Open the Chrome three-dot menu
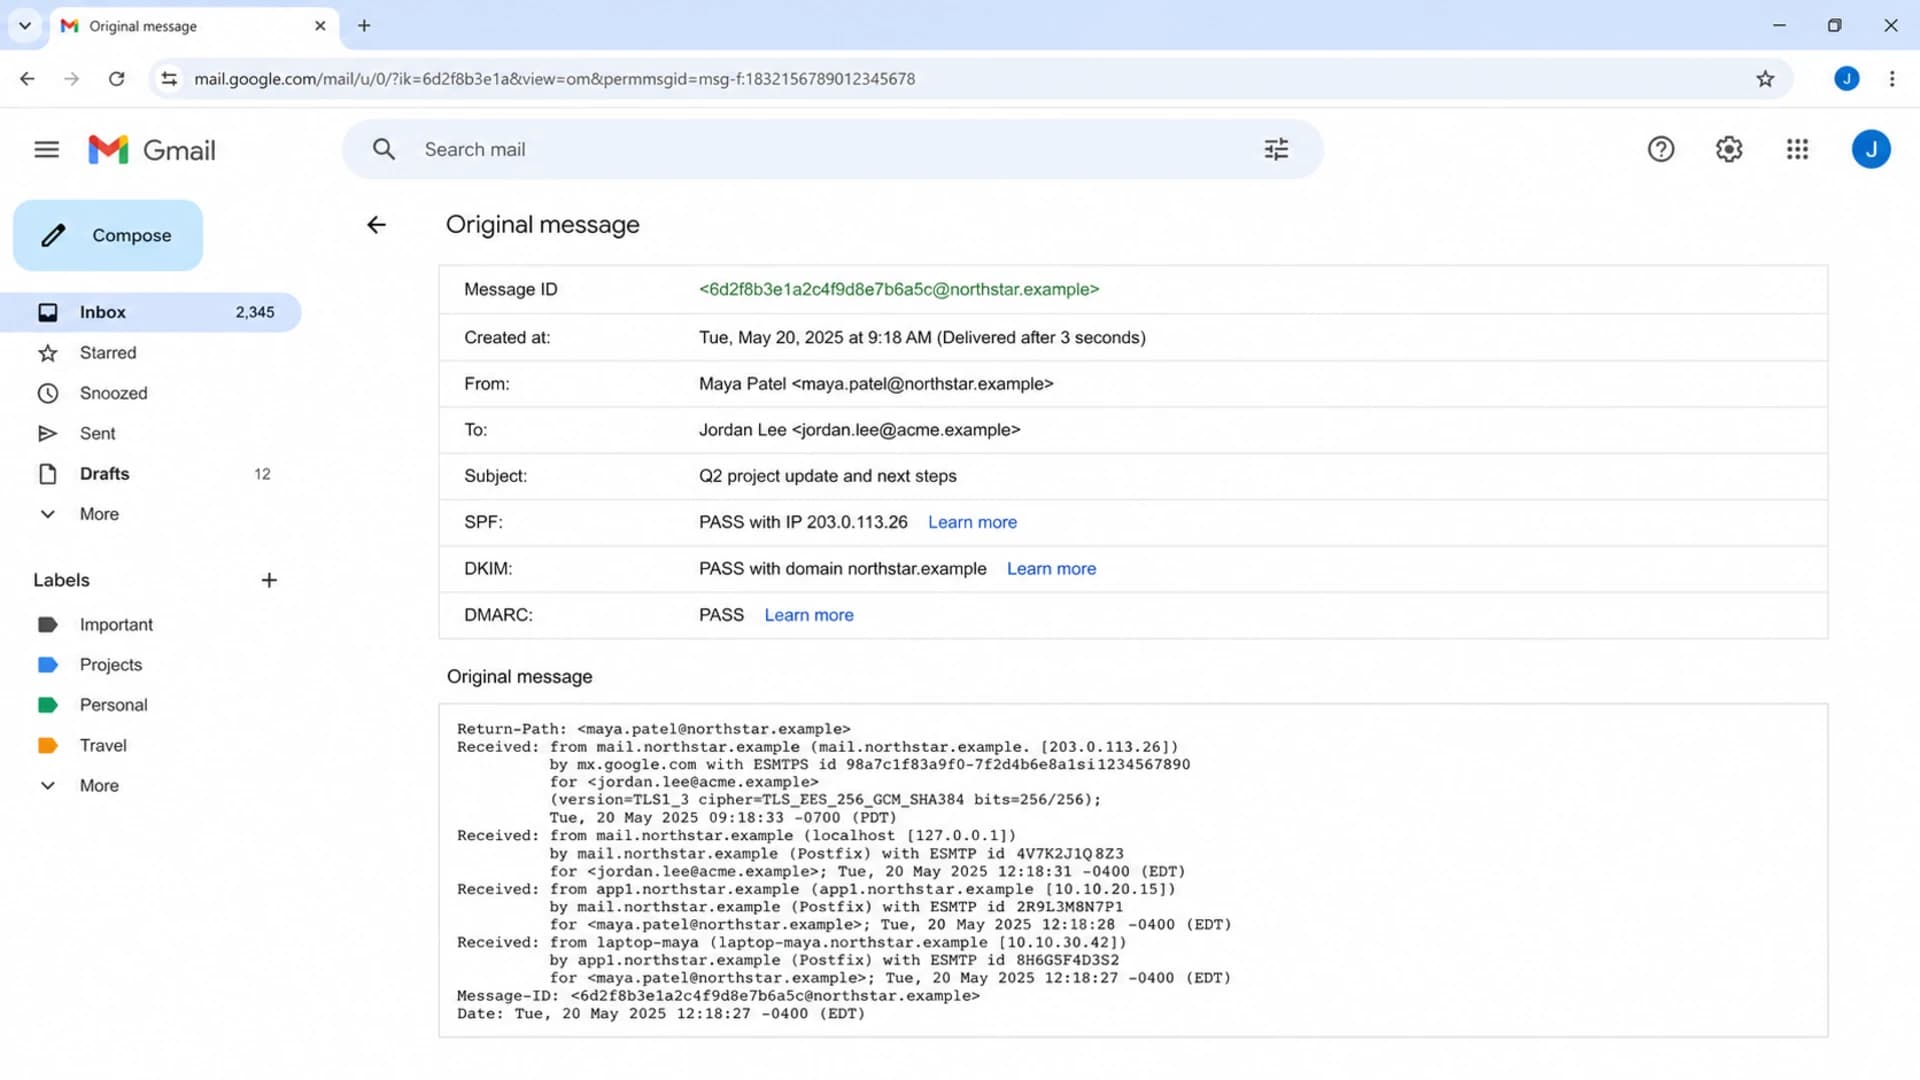The height and width of the screenshot is (1080, 1920). (x=1892, y=79)
